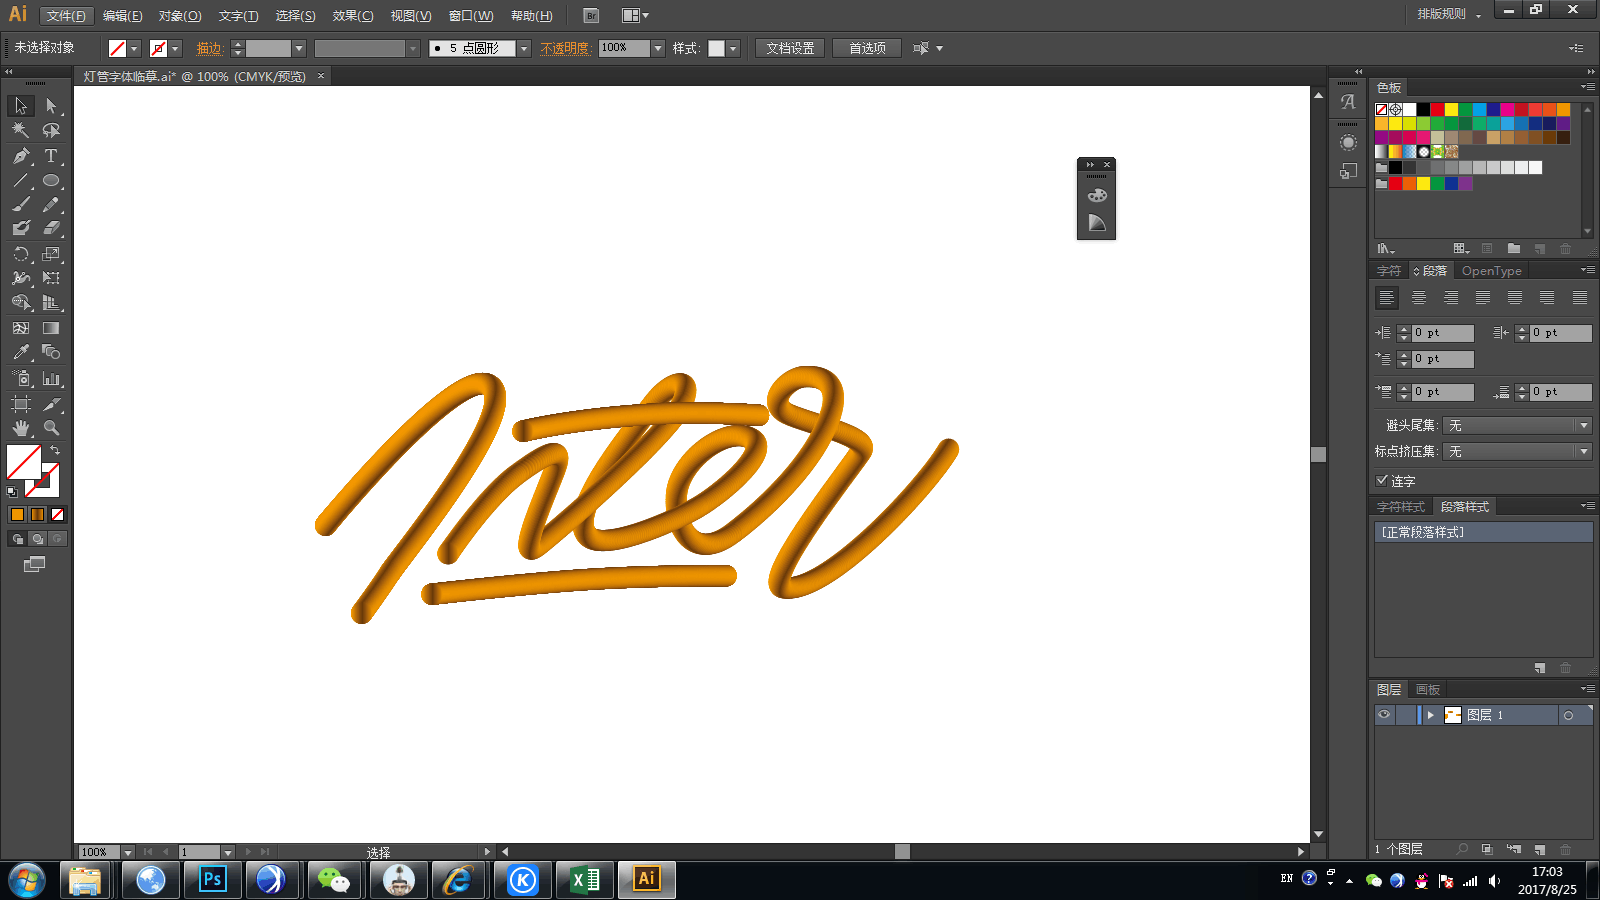1600x900 pixels.
Task: Click the 不透明度 link
Action: (565, 48)
